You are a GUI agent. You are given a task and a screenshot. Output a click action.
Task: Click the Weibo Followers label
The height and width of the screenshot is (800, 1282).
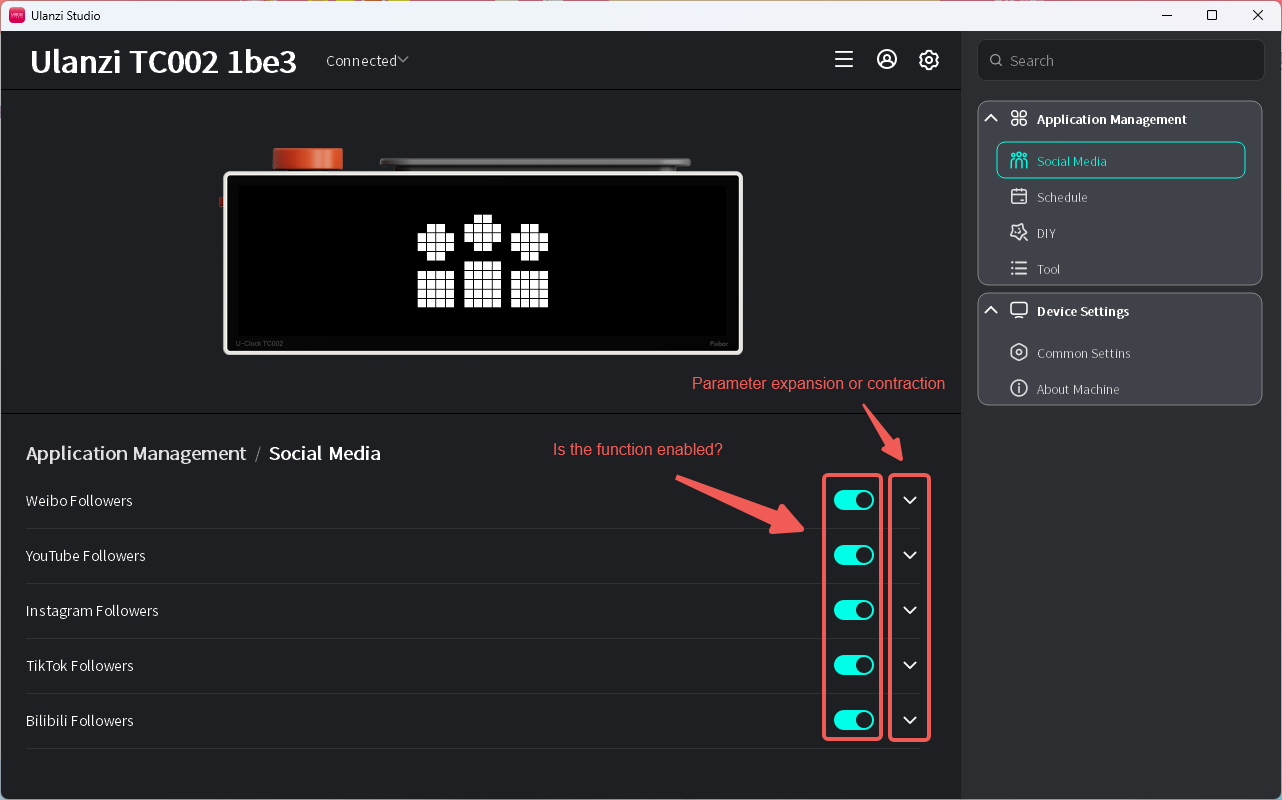click(x=79, y=500)
